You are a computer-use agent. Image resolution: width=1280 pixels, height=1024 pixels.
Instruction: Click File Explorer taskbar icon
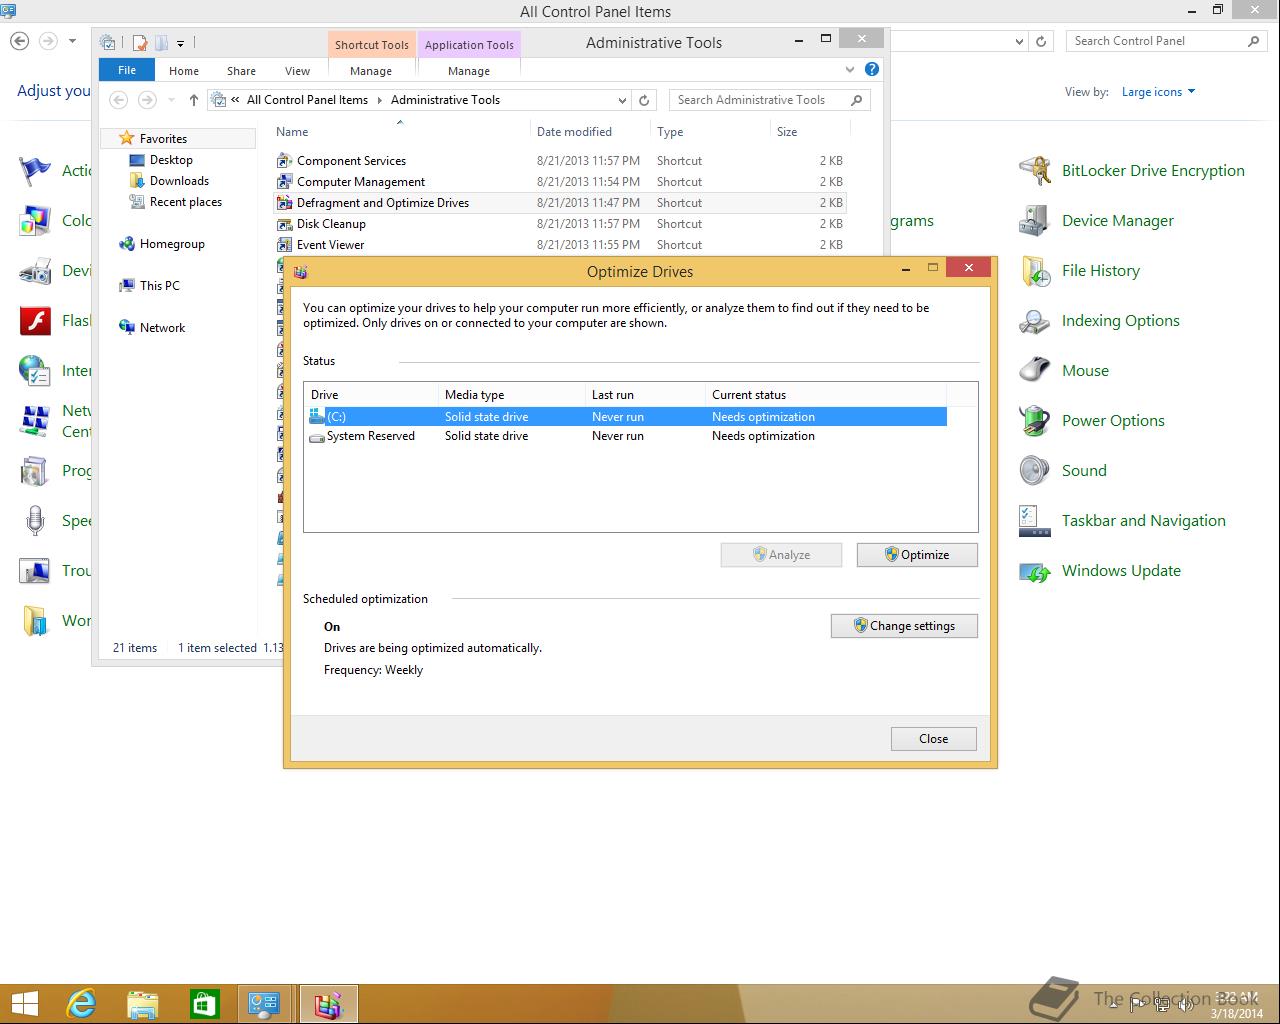(x=143, y=1004)
